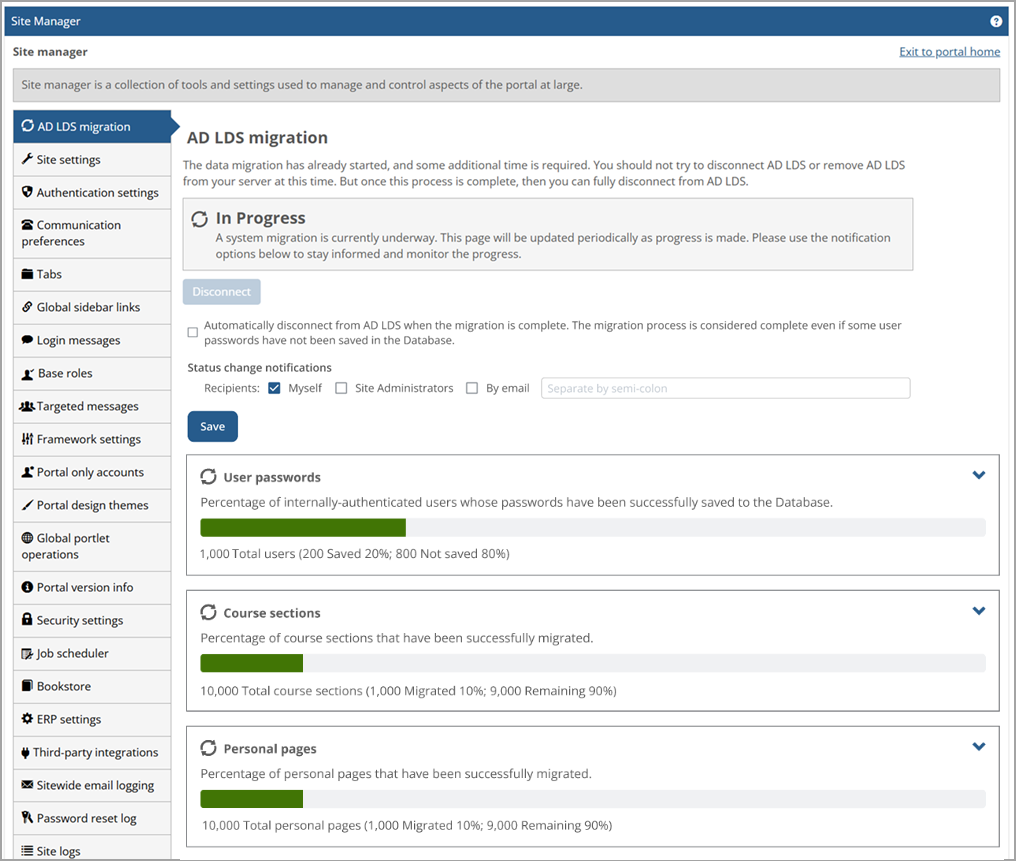This screenshot has height=861, width=1016.
Task: Click the Save button
Action: point(213,426)
